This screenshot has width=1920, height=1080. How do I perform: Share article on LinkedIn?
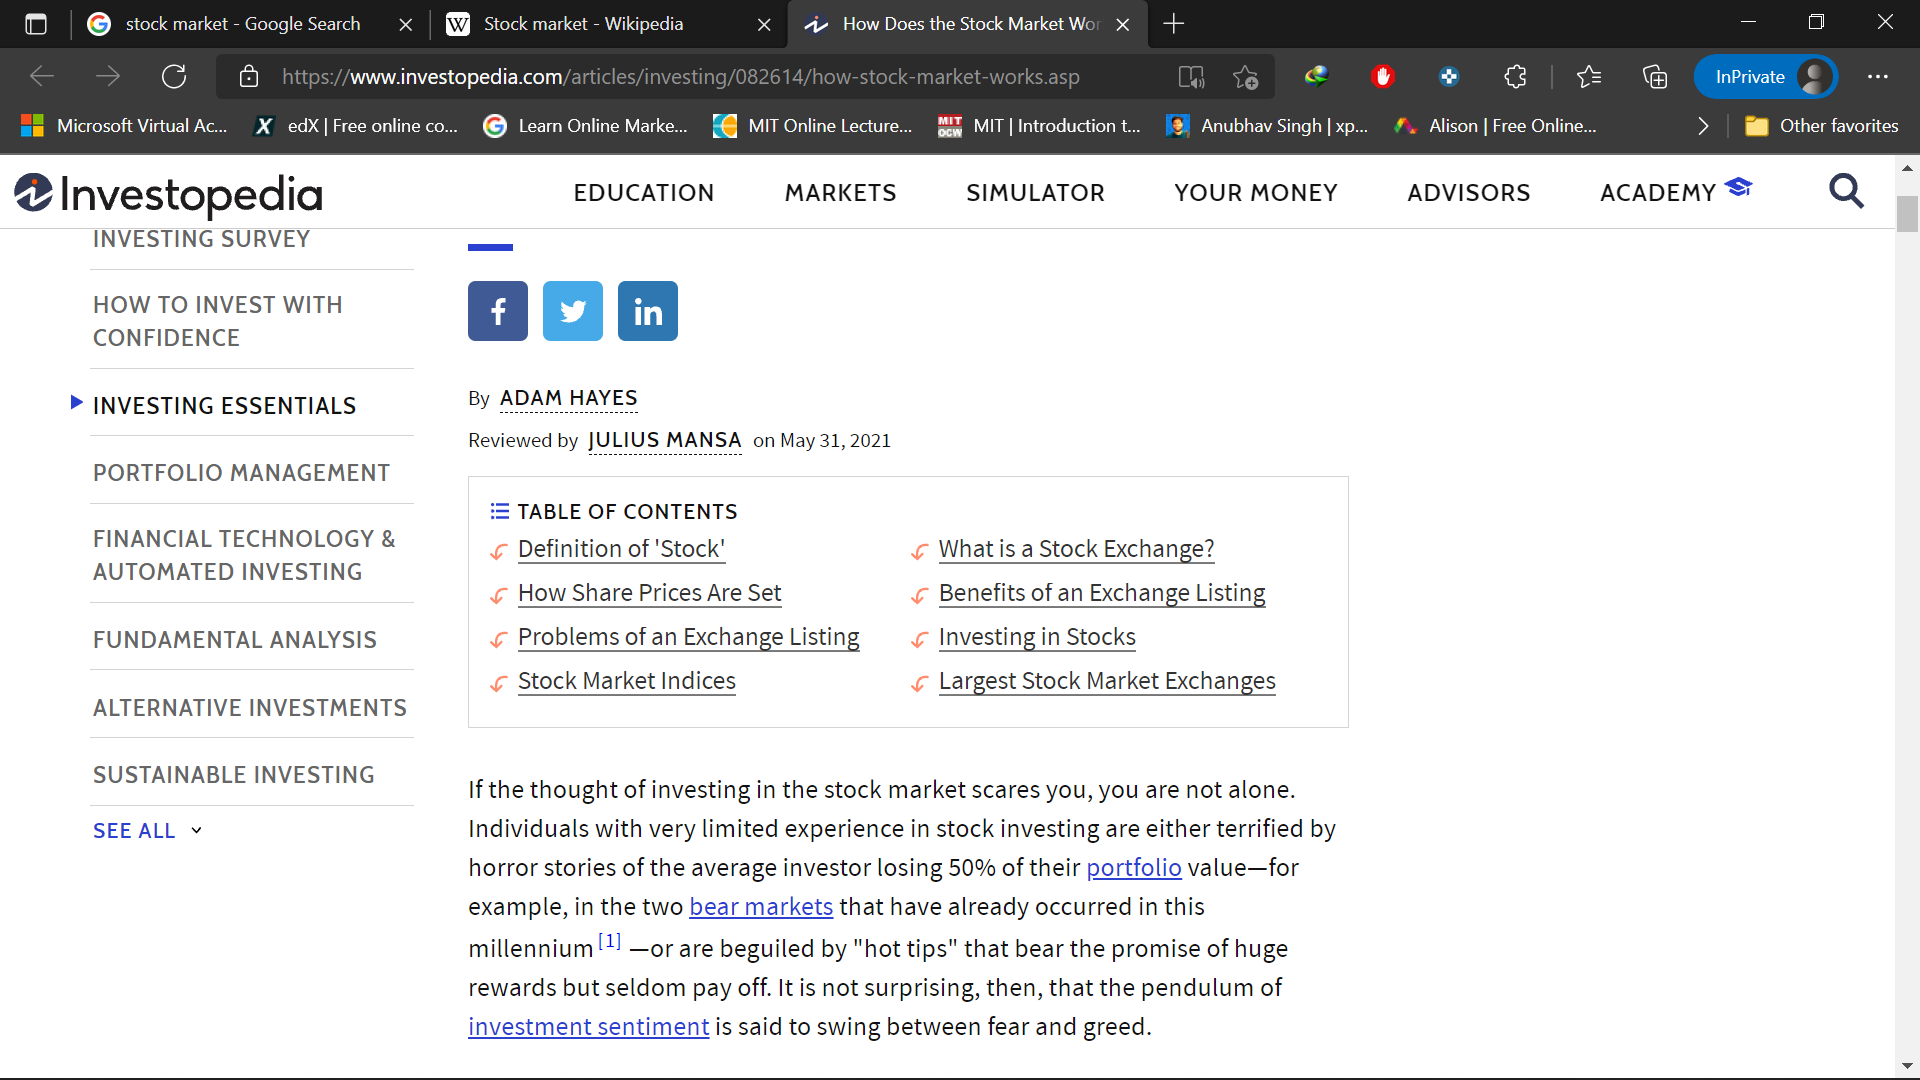647,311
